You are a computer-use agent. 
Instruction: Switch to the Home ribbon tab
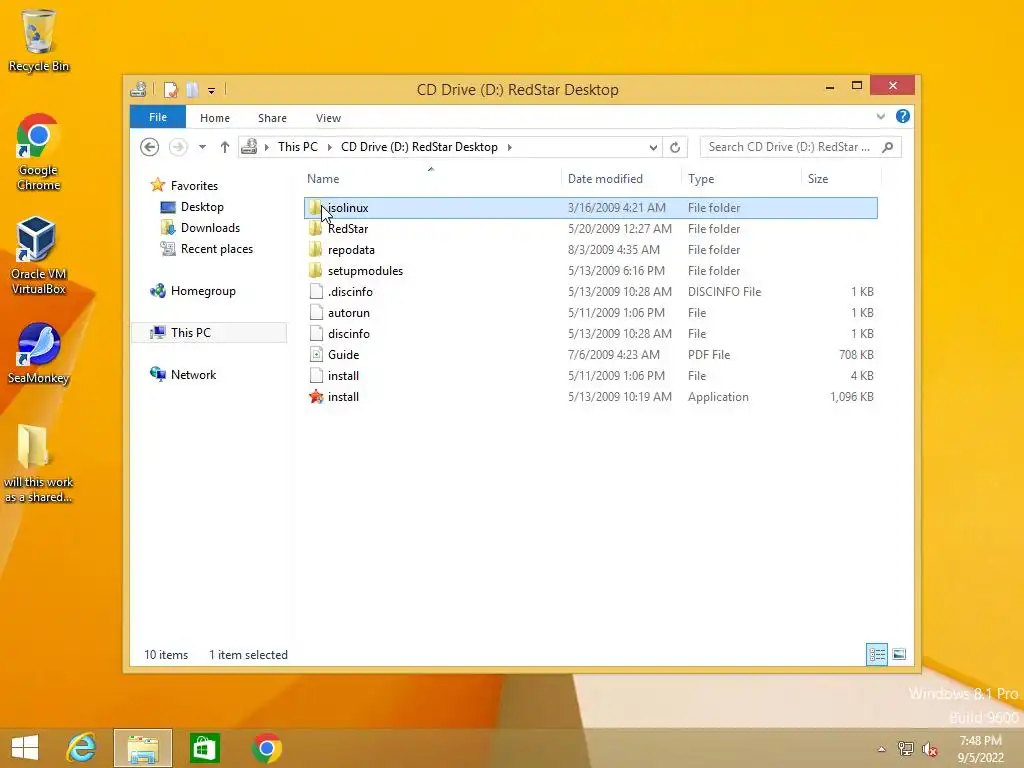(215, 118)
